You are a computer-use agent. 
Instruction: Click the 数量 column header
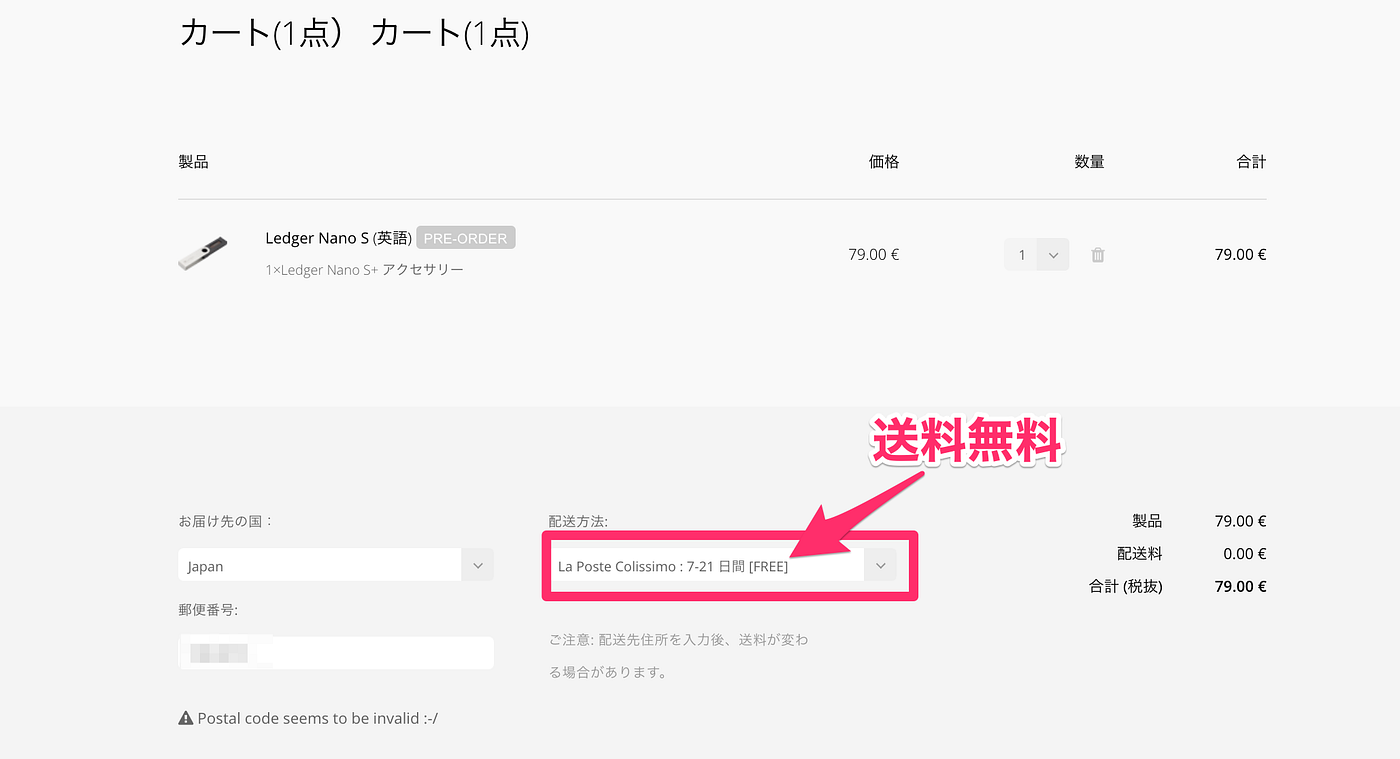tap(1089, 162)
